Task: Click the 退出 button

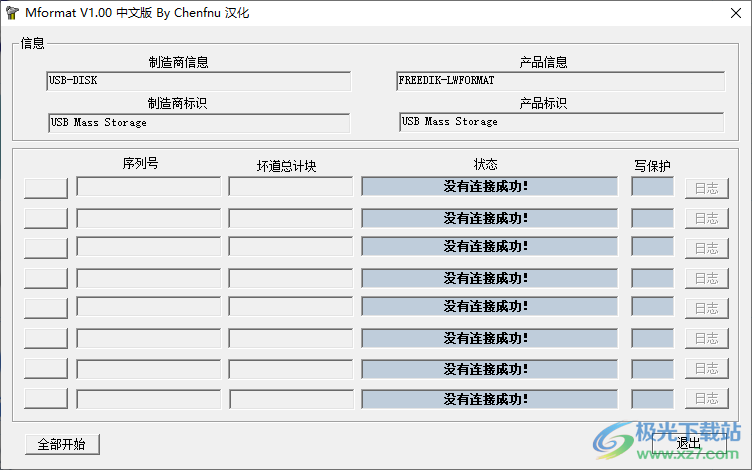Action: point(689,444)
